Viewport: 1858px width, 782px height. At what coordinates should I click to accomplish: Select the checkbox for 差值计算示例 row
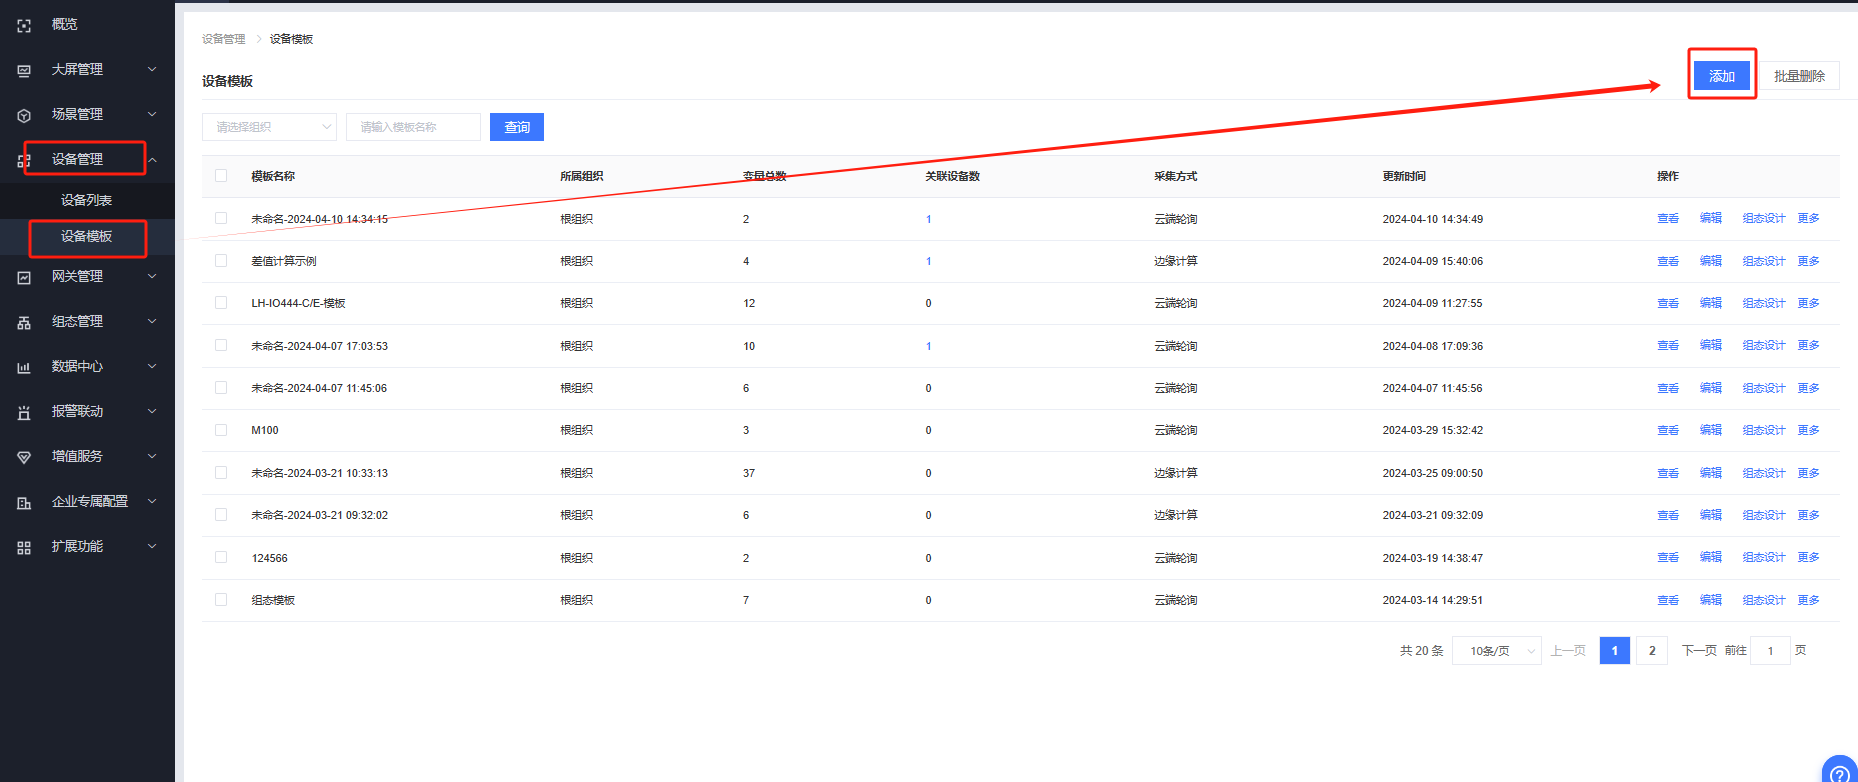221,261
